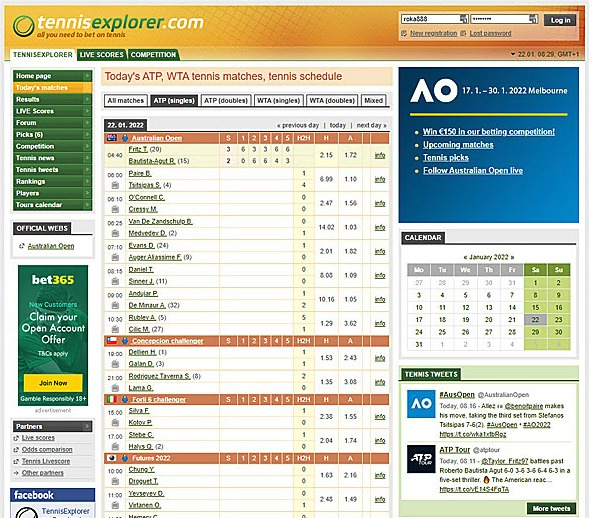
Task: Click the ATP Tour avatar in tweets
Action: pyautogui.click(x=421, y=459)
